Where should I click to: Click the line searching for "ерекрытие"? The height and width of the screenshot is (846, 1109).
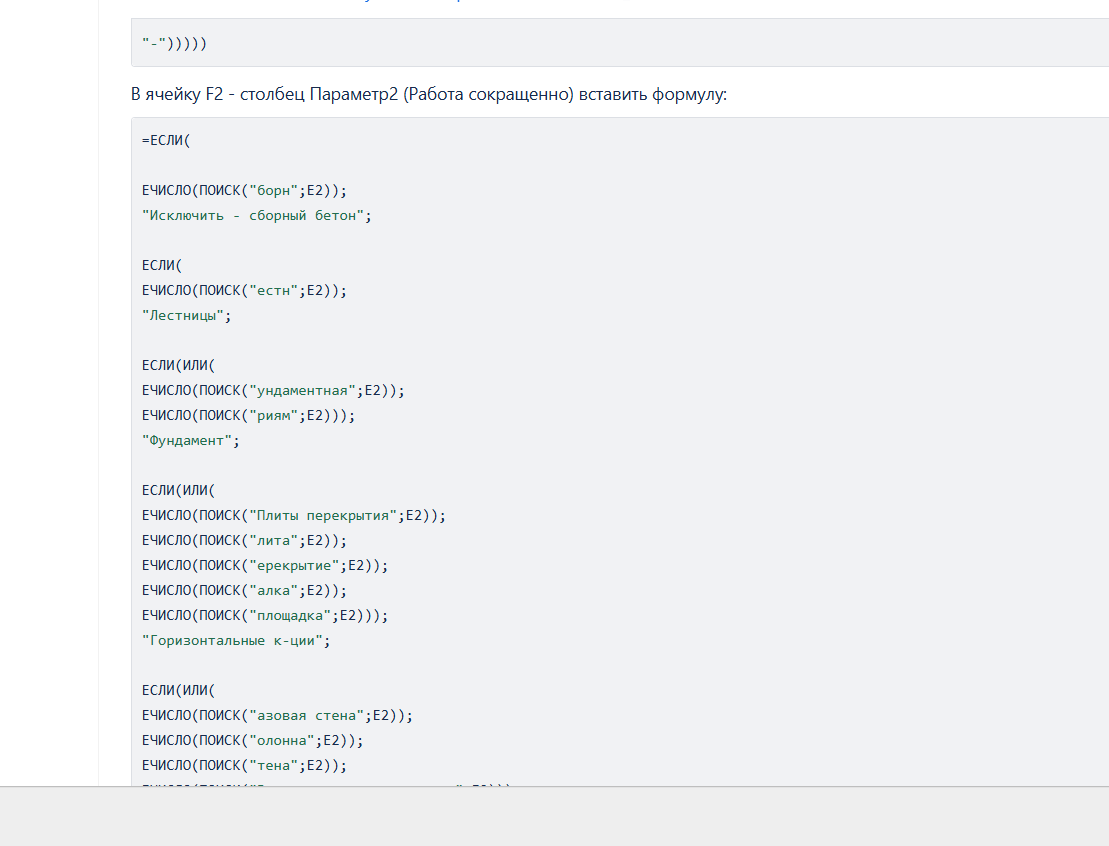pos(265,565)
